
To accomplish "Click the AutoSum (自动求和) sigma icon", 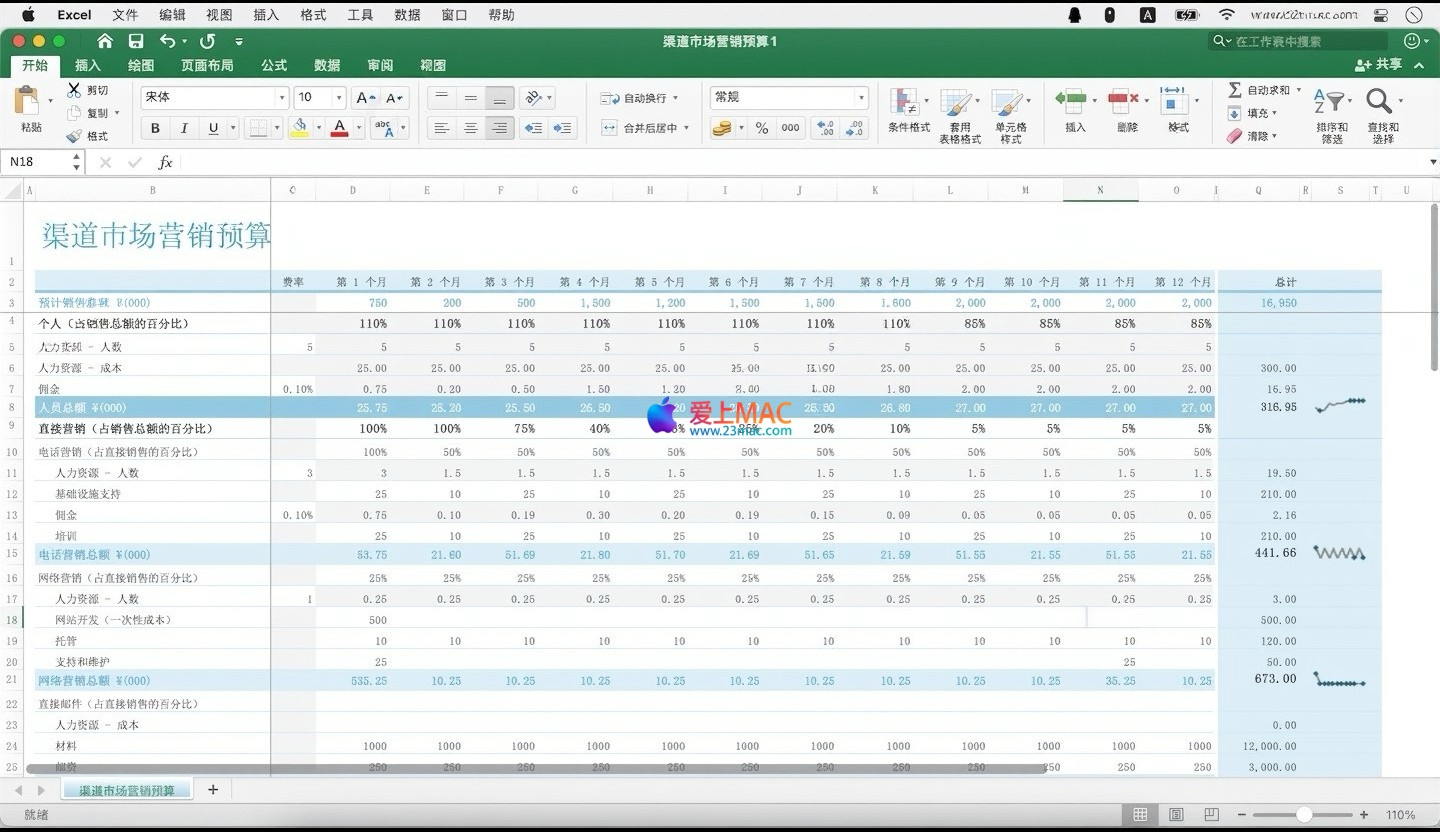I will coord(1235,90).
